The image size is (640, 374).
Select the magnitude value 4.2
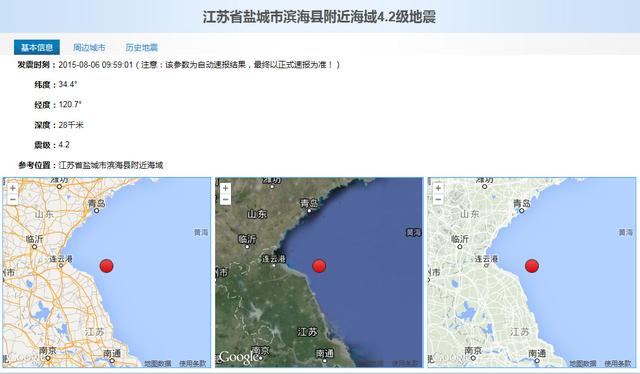point(64,145)
